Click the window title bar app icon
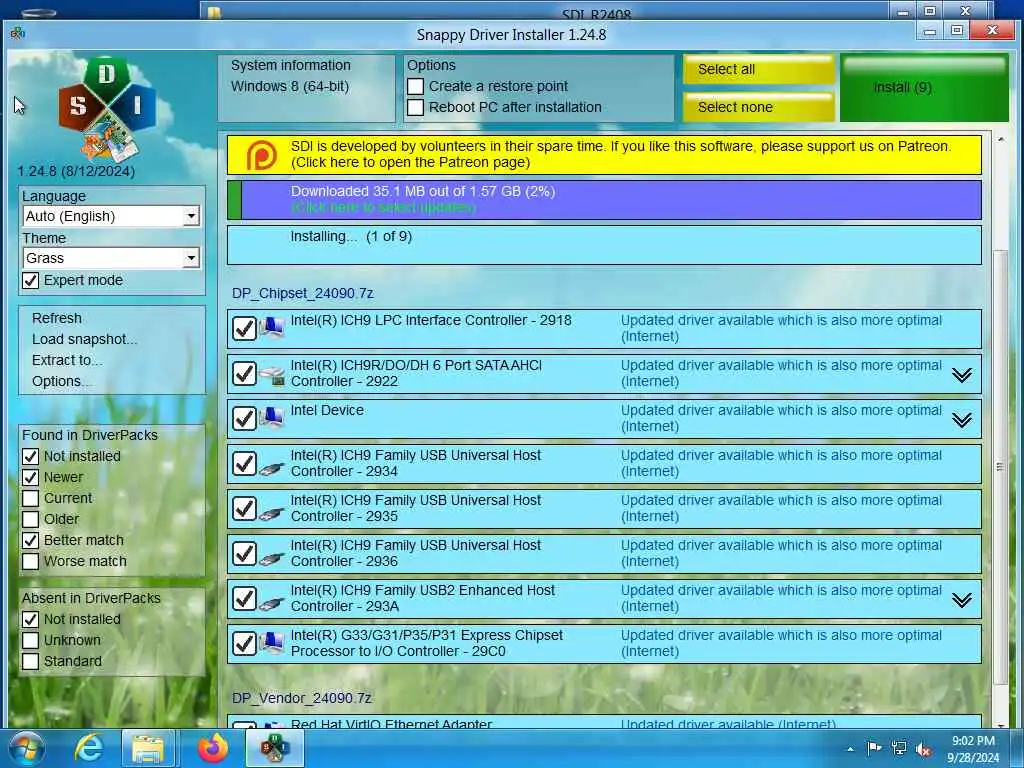Screen dimensions: 1024x768 click(x=18, y=33)
